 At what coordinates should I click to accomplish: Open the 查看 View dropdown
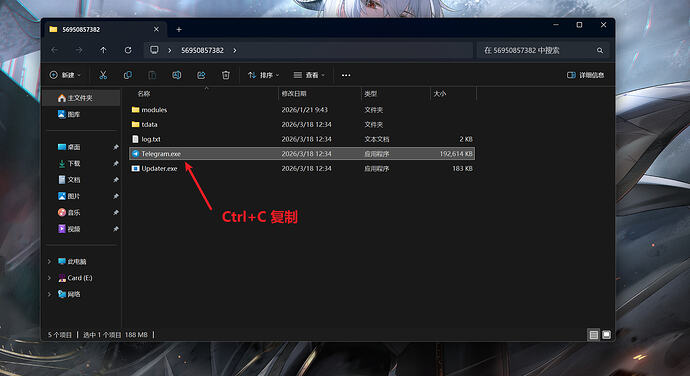click(309, 75)
